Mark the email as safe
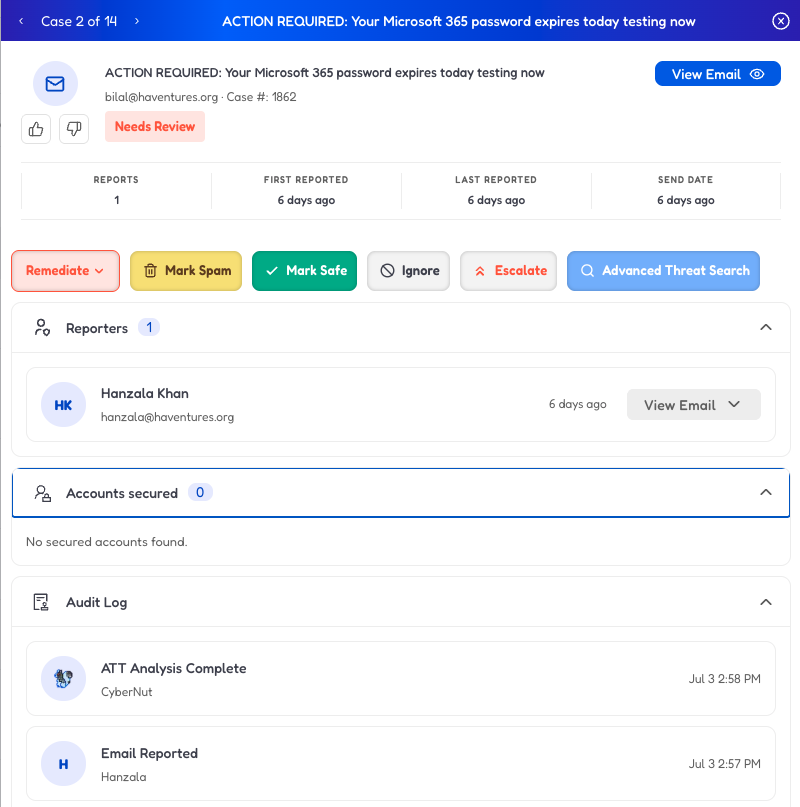 [304, 271]
